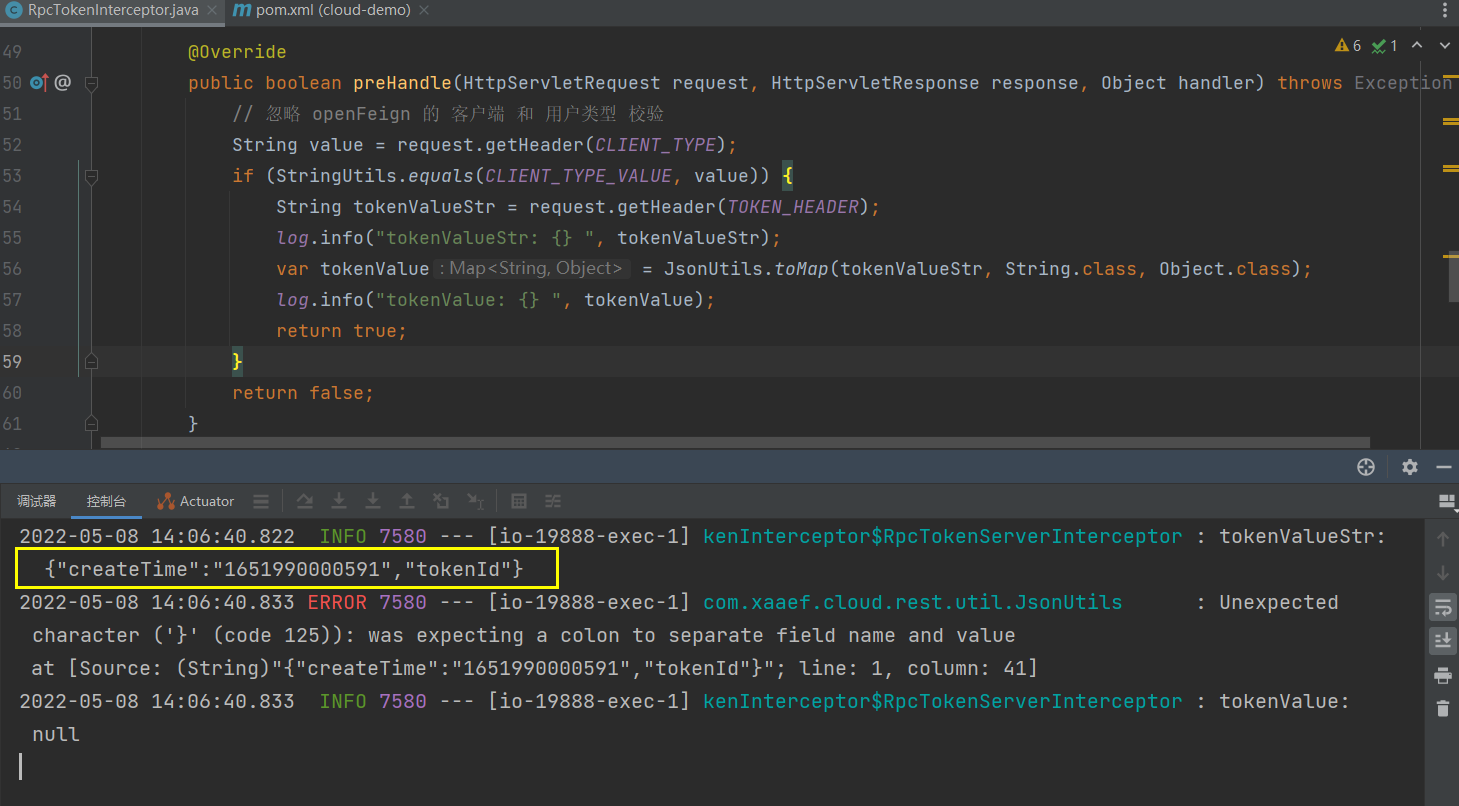Click the Step Into debugger icon
The image size is (1459, 806).
coord(339,501)
